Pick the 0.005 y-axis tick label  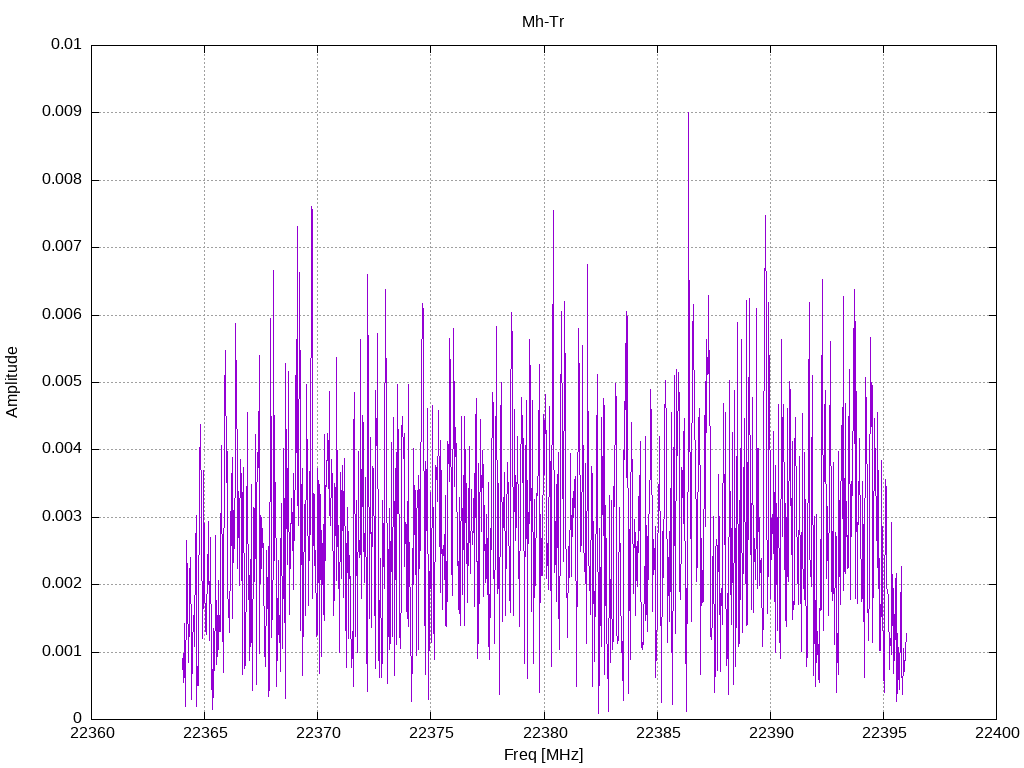click(x=62, y=382)
